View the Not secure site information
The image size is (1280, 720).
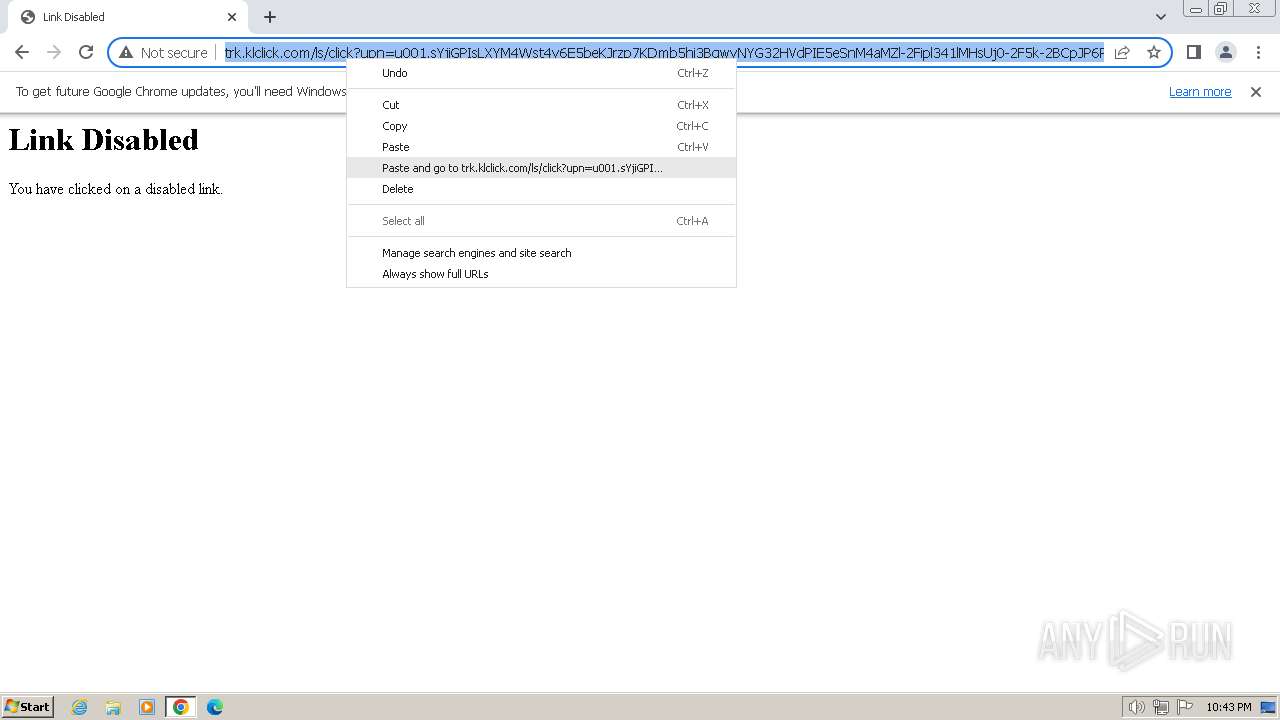(x=163, y=52)
